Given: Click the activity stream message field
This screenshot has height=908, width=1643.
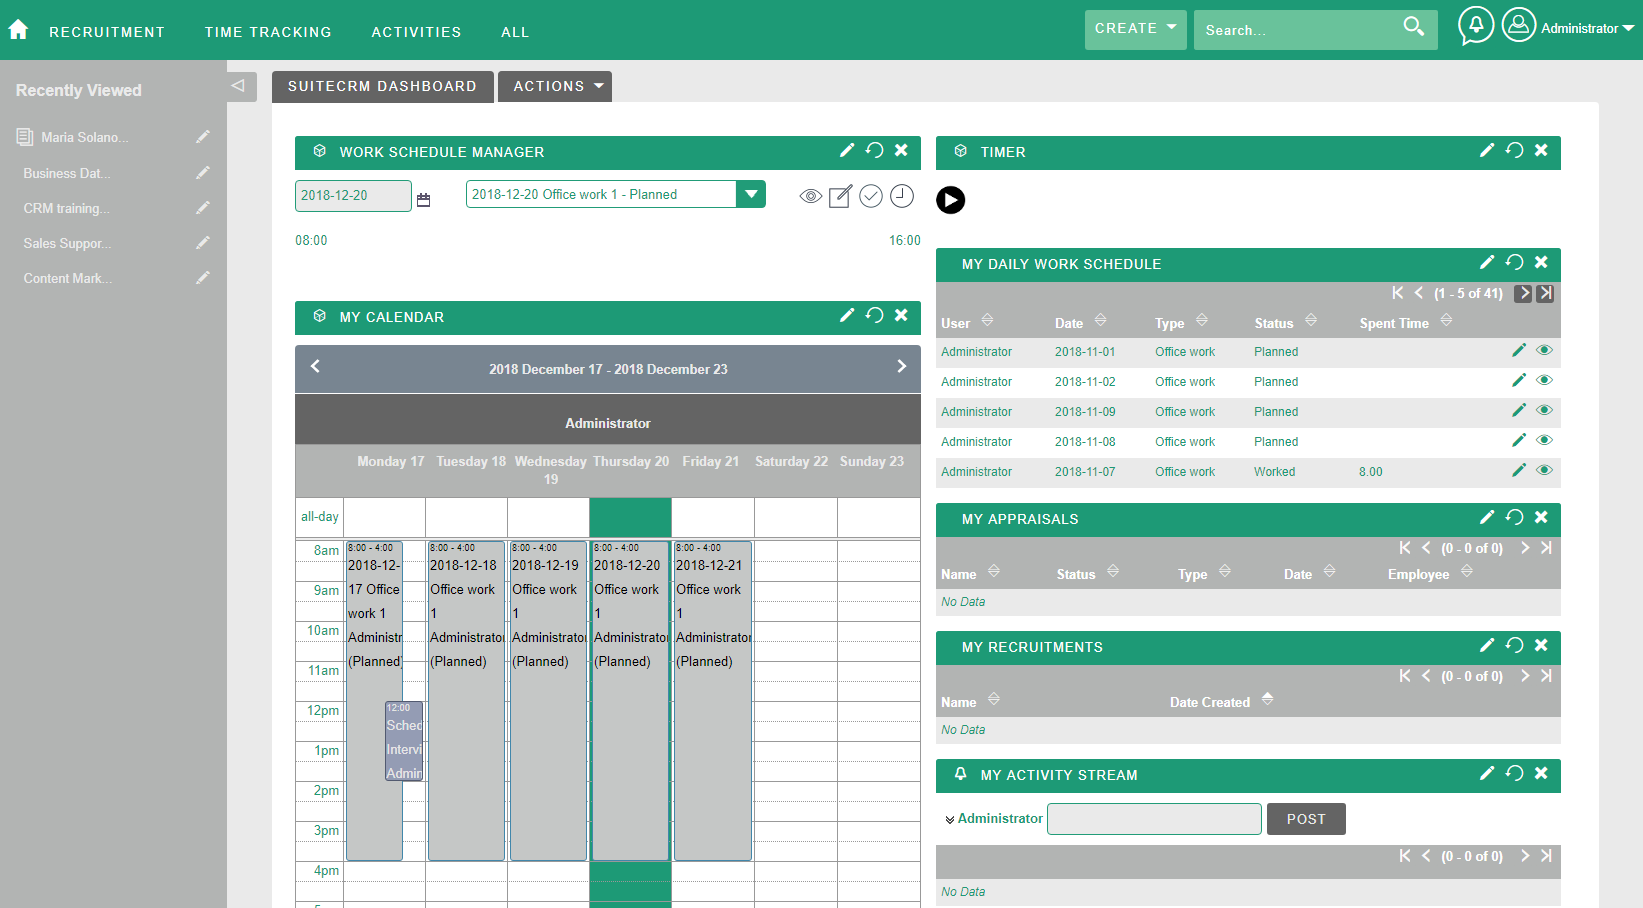Looking at the screenshot, I should (x=1154, y=819).
